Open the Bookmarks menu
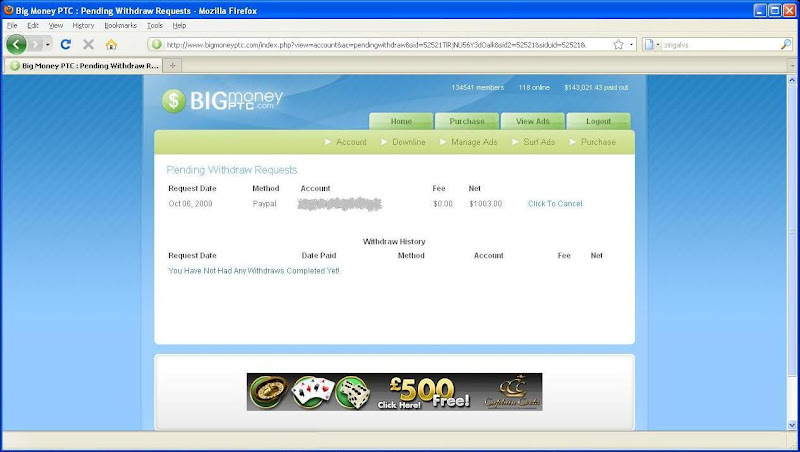Viewport: 800px width, 452px height. 120,25
